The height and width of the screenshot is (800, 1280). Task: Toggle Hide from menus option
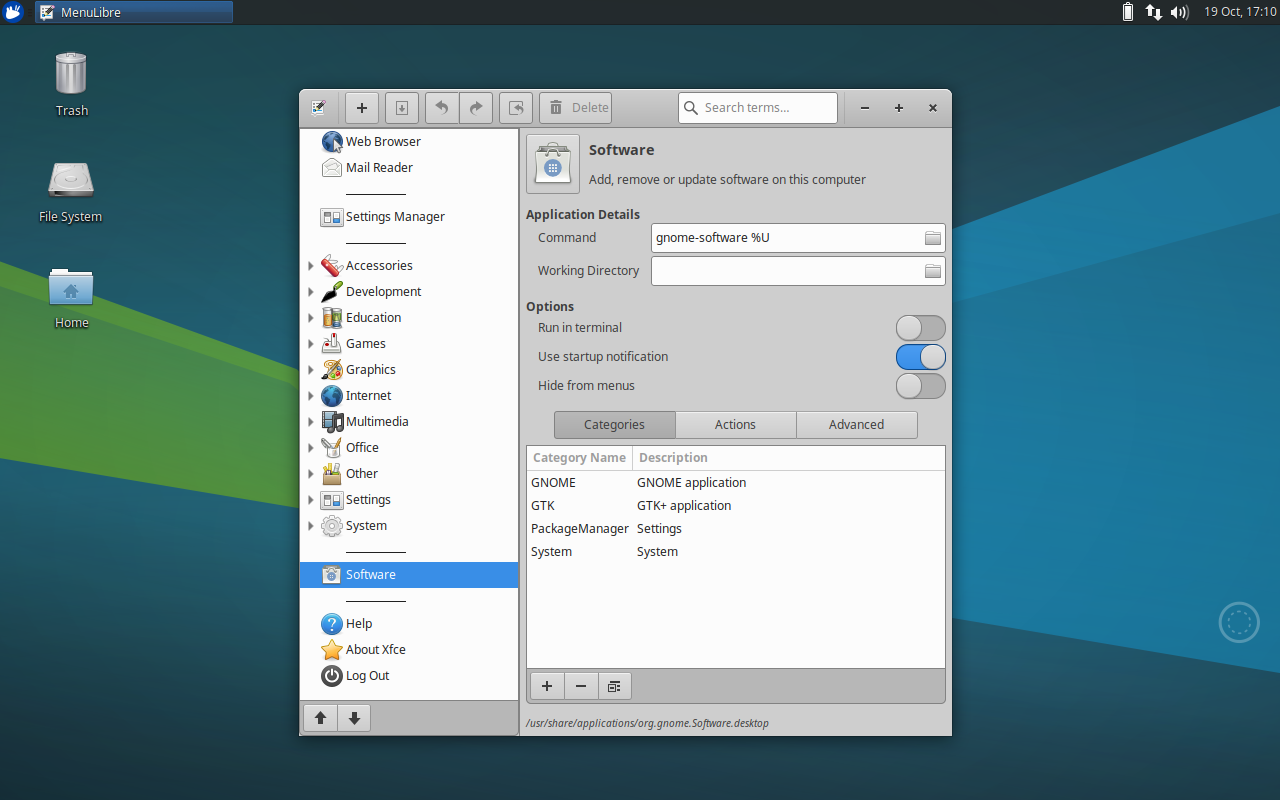[x=920, y=385]
